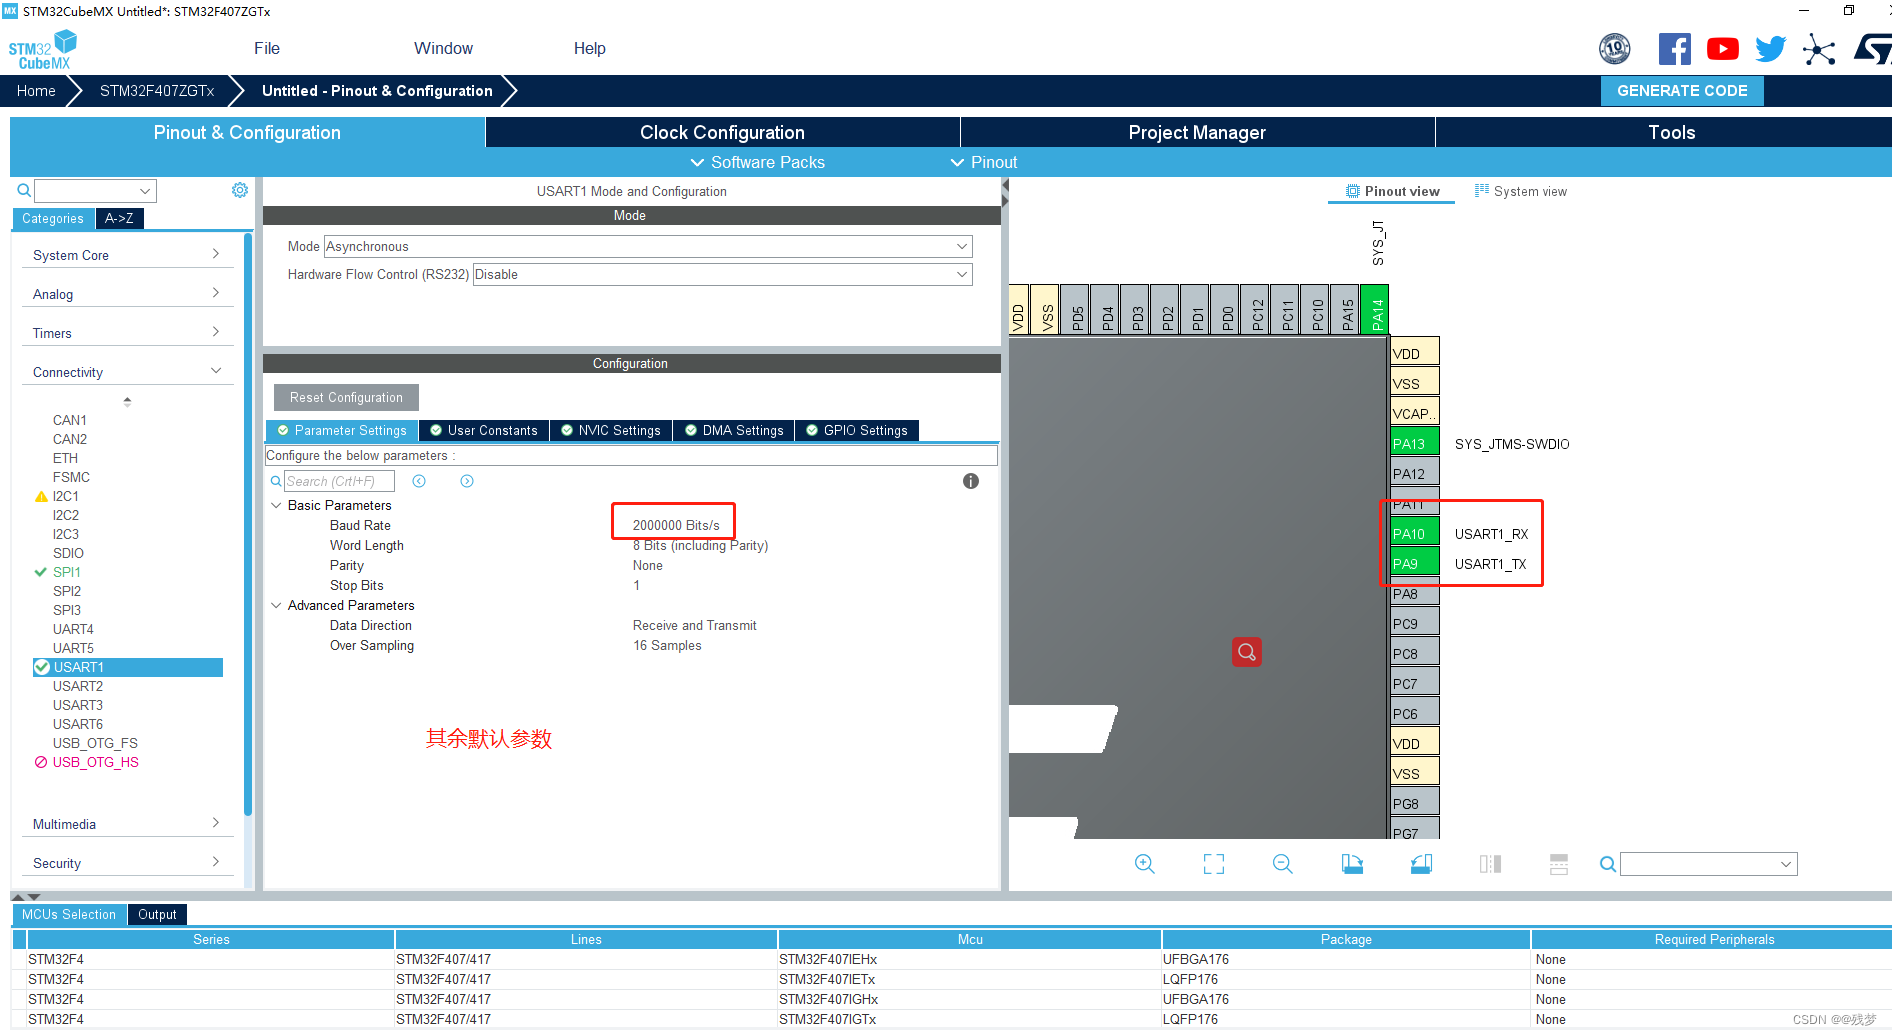
Task: Select SDIO in the connectivity list
Action: tap(68, 553)
